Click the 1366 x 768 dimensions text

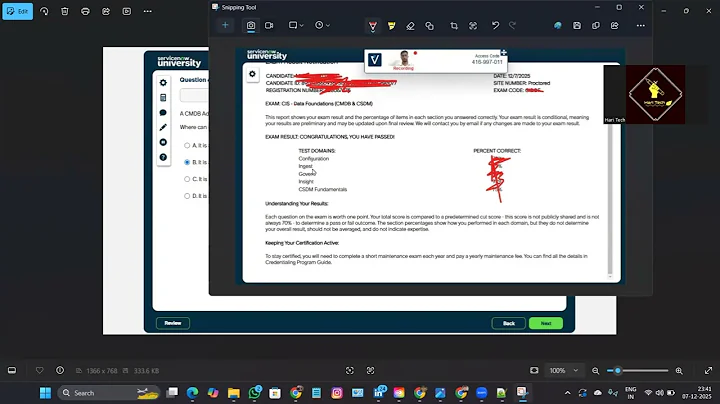[x=102, y=370]
